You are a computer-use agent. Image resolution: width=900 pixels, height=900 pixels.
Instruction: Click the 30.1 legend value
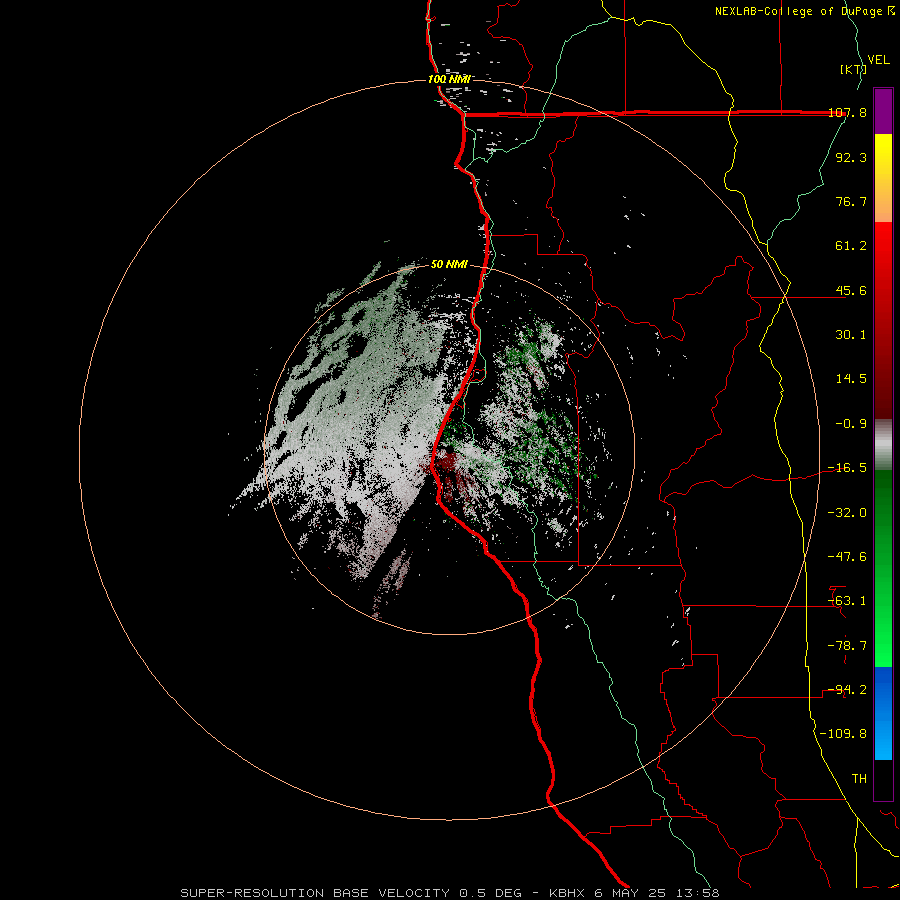click(x=851, y=335)
